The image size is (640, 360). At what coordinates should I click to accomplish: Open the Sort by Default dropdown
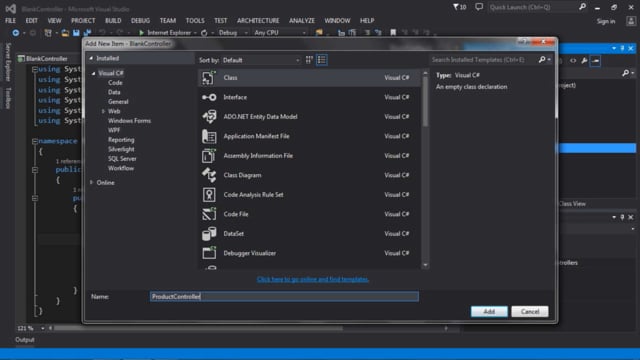pyautogui.click(x=261, y=60)
